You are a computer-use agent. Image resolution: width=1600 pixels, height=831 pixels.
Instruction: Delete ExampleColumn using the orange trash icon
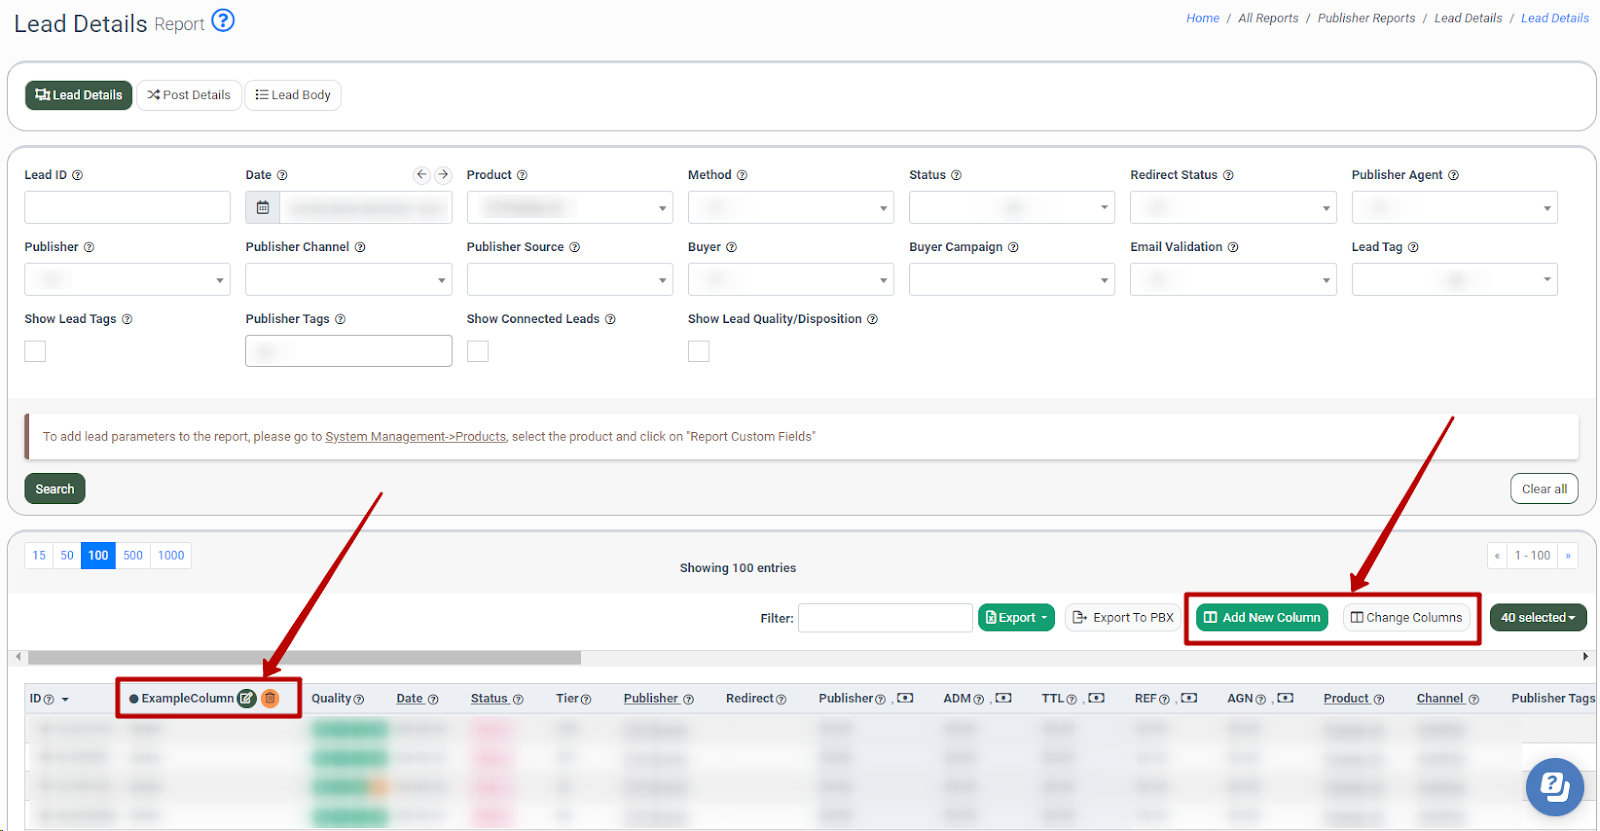pyautogui.click(x=270, y=698)
